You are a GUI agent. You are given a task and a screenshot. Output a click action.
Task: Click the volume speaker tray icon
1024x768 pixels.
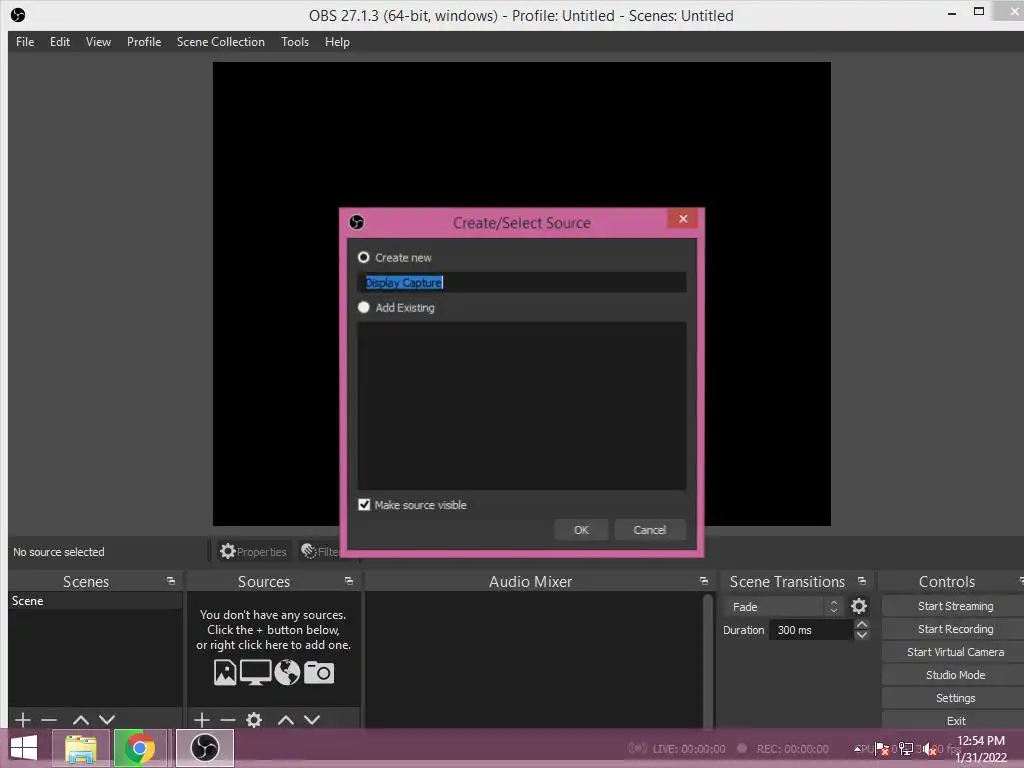(931, 750)
